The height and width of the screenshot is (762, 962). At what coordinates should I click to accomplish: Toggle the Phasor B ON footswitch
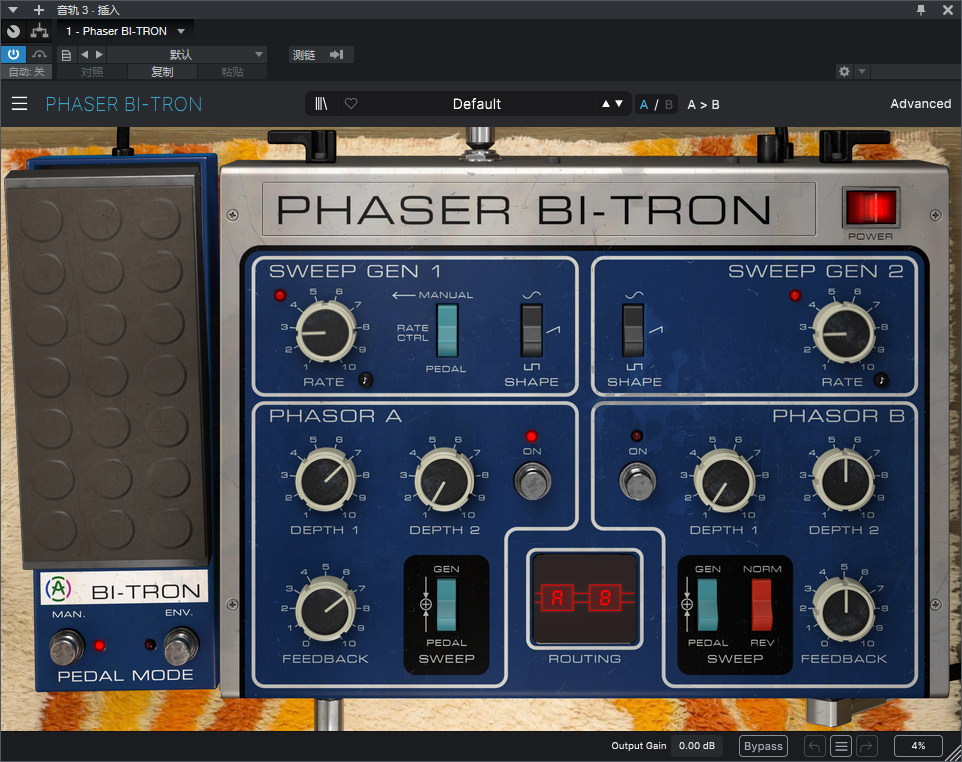637,480
